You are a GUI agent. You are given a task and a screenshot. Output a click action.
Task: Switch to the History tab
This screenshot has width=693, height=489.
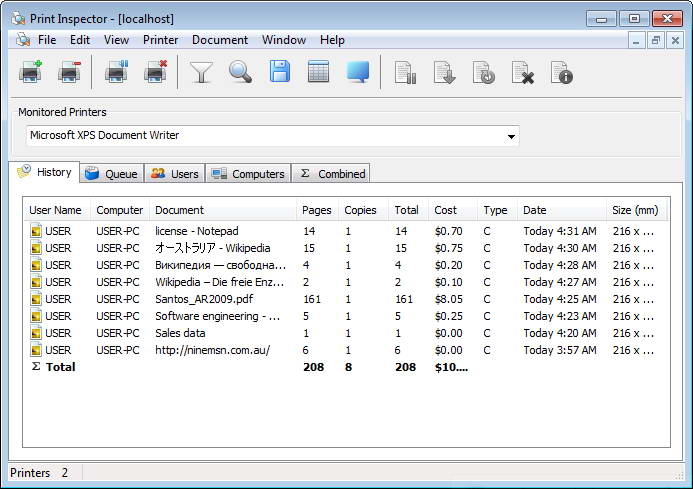tap(44, 172)
